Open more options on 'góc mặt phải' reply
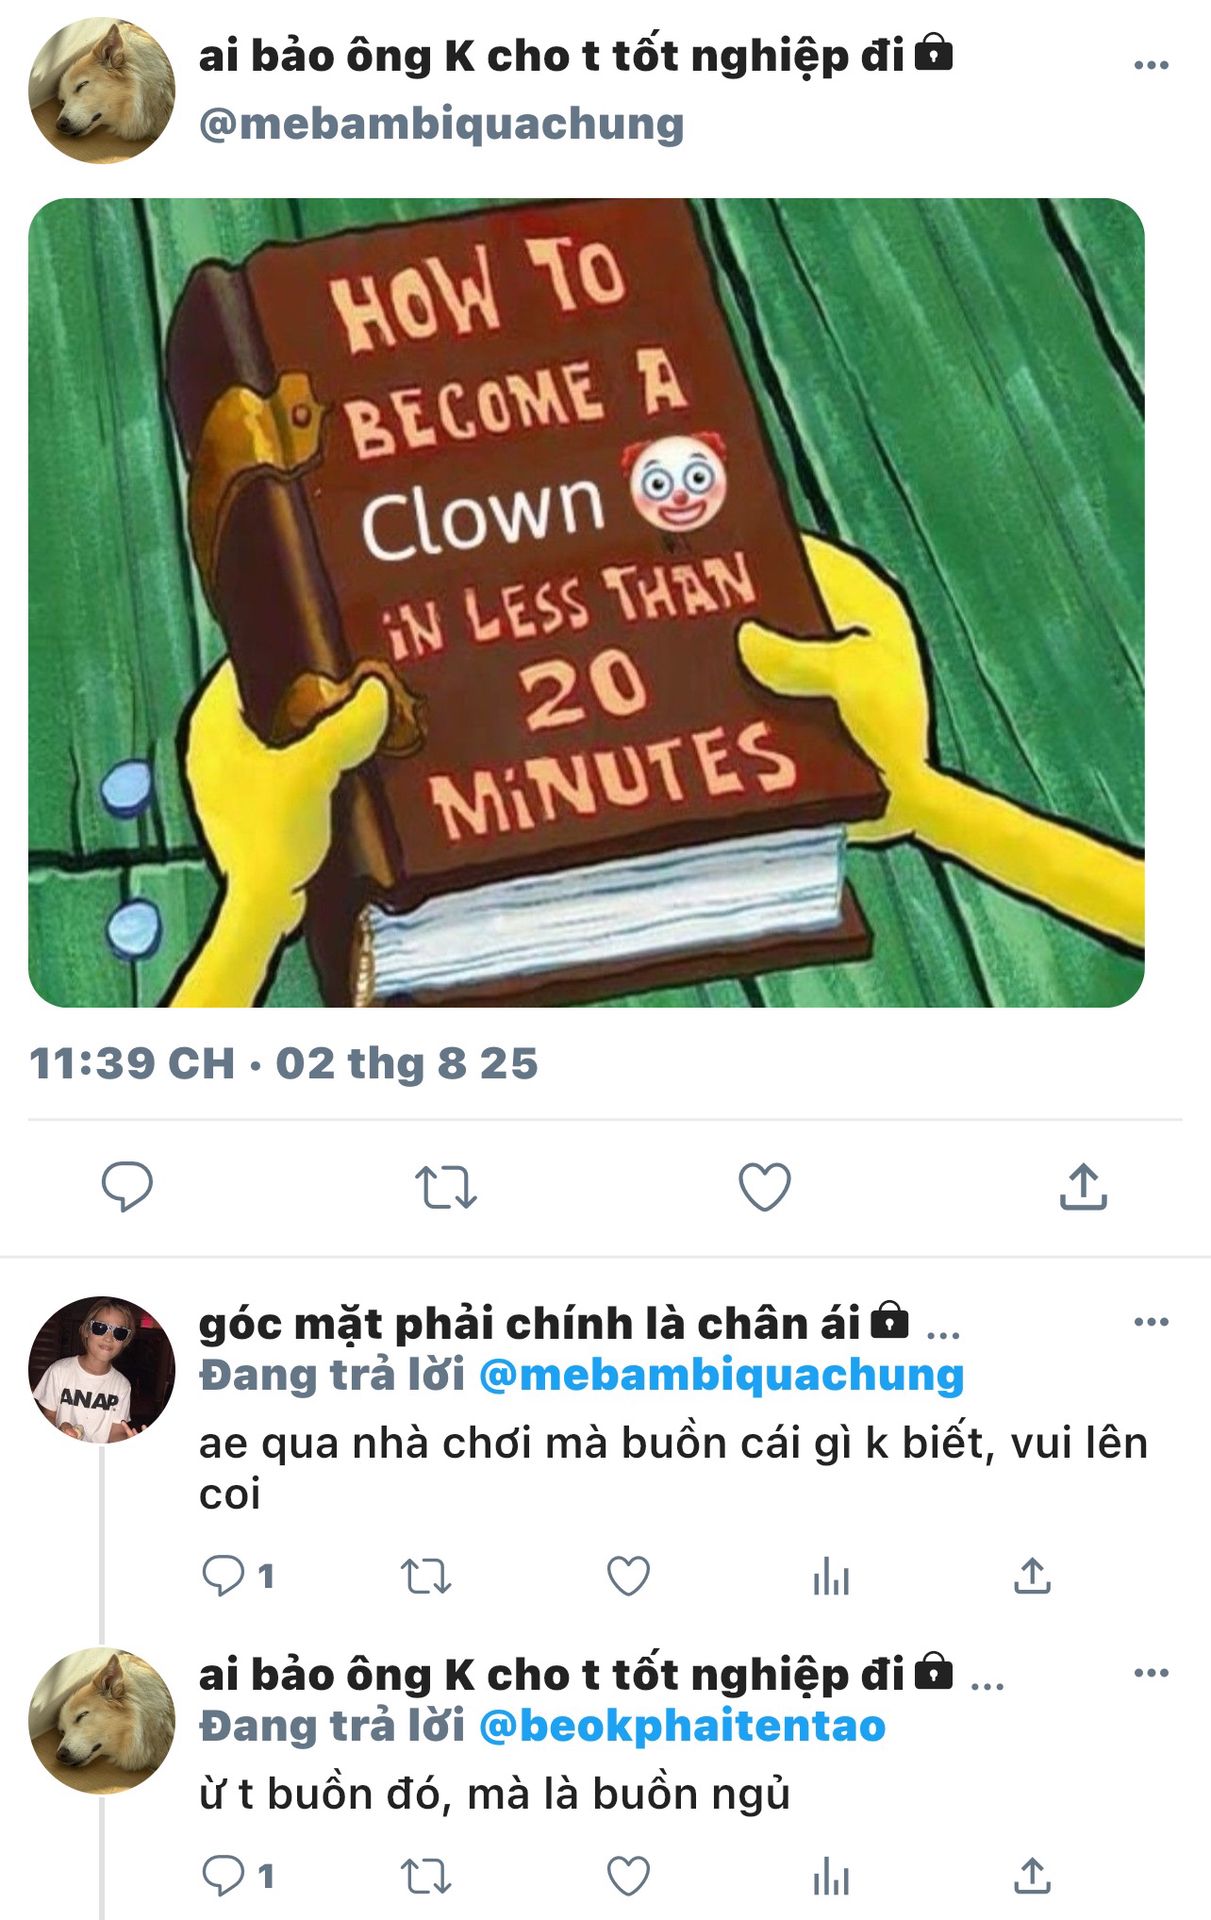The height and width of the screenshot is (1920, 1211). tap(1151, 1322)
